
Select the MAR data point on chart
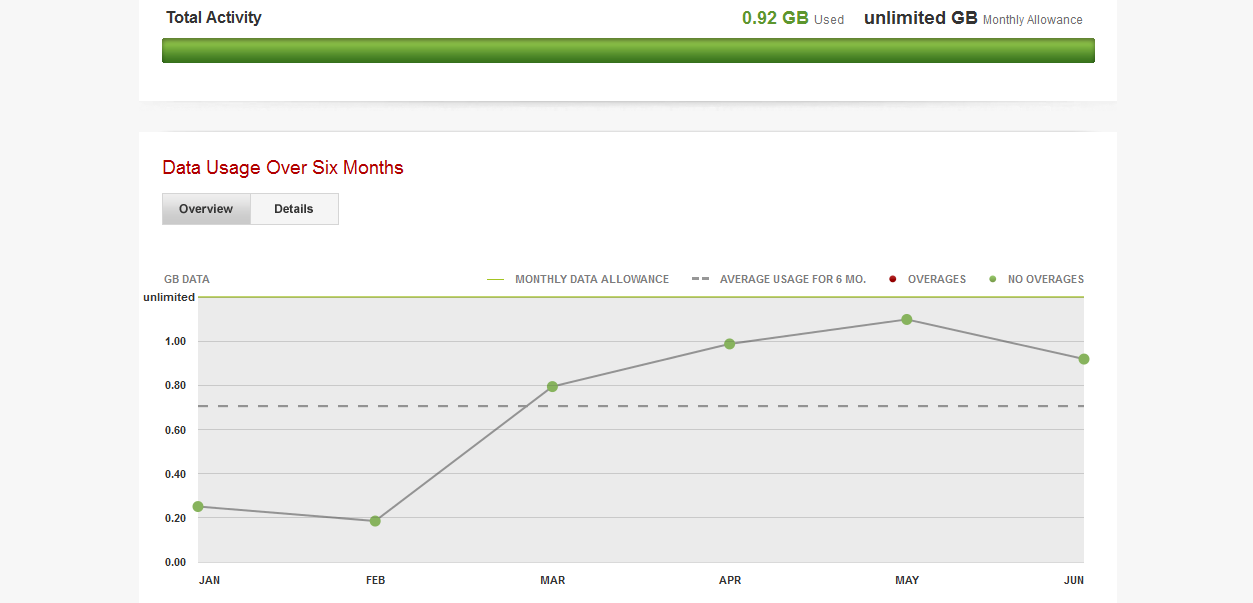pyautogui.click(x=552, y=386)
